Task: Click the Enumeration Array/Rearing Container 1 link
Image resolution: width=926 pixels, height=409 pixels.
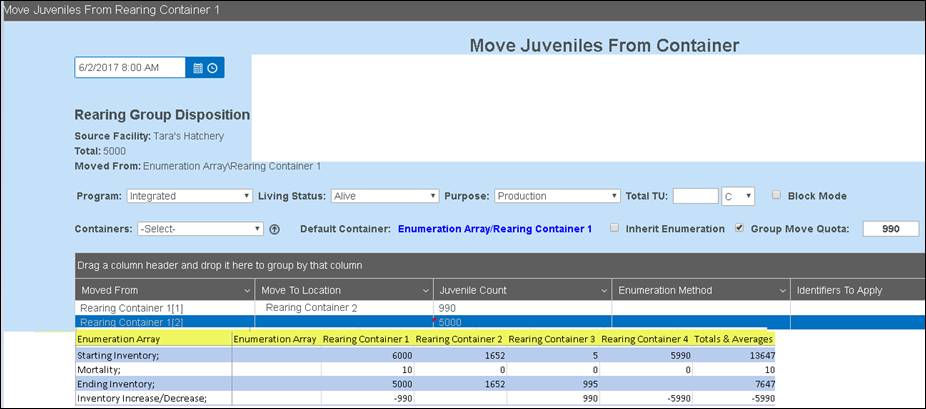Action: [x=494, y=229]
